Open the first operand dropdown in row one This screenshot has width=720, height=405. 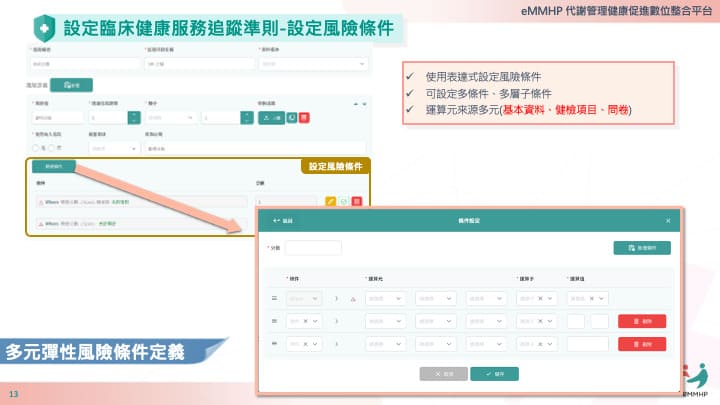click(385, 298)
